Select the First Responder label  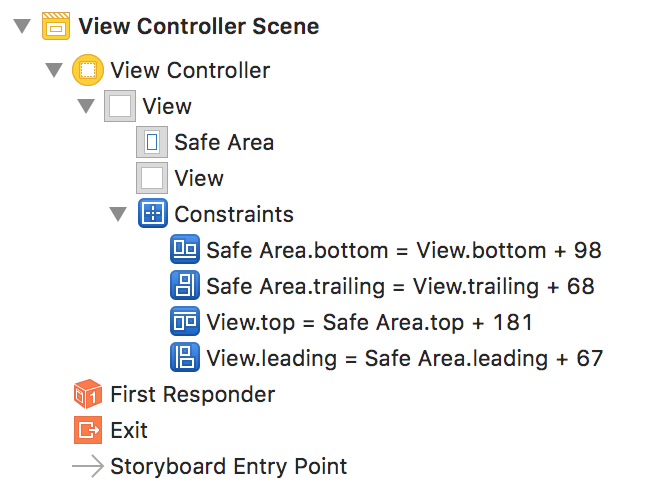coord(193,395)
